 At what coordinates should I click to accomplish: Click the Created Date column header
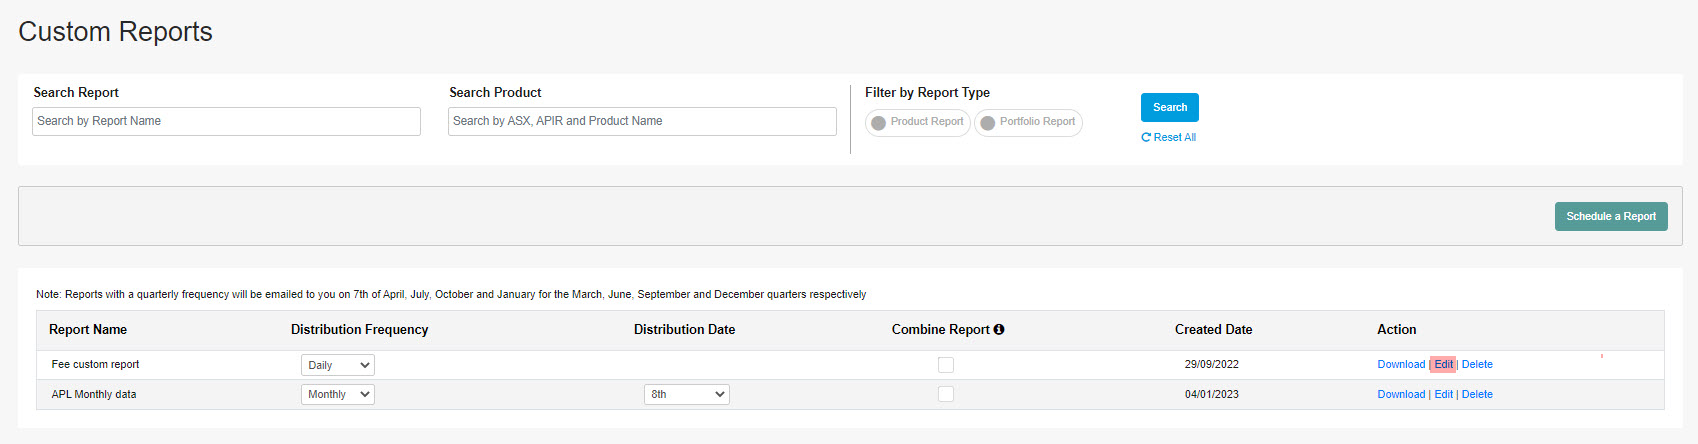[1213, 329]
